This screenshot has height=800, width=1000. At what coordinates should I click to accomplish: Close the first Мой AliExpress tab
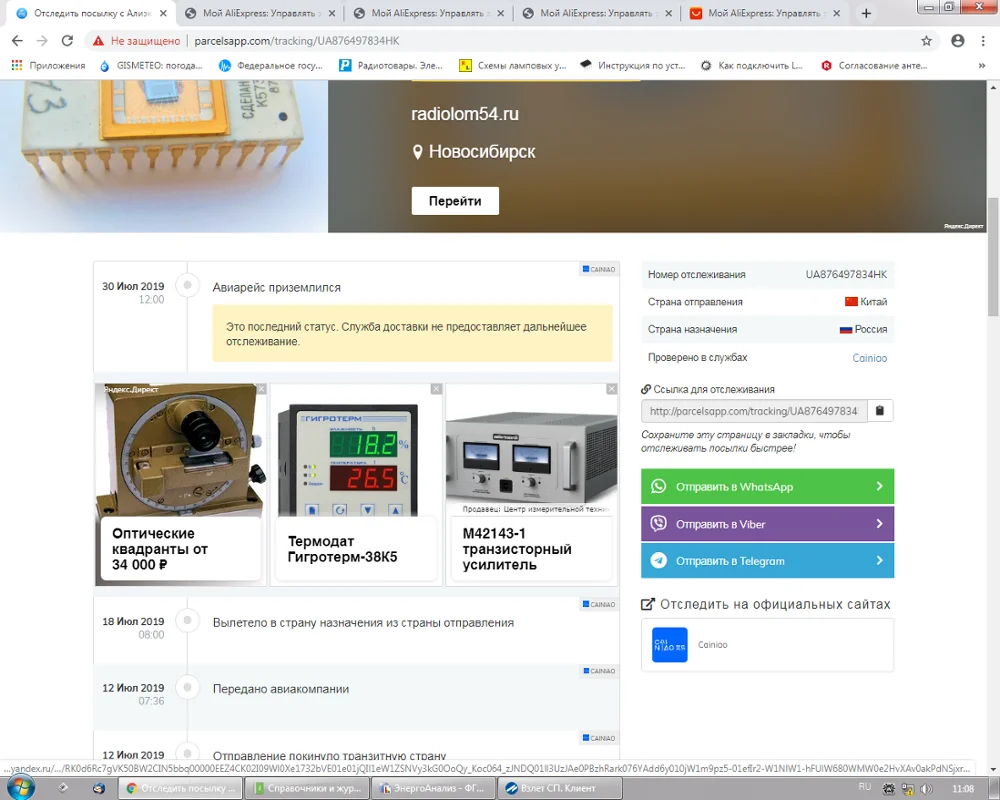coord(332,13)
